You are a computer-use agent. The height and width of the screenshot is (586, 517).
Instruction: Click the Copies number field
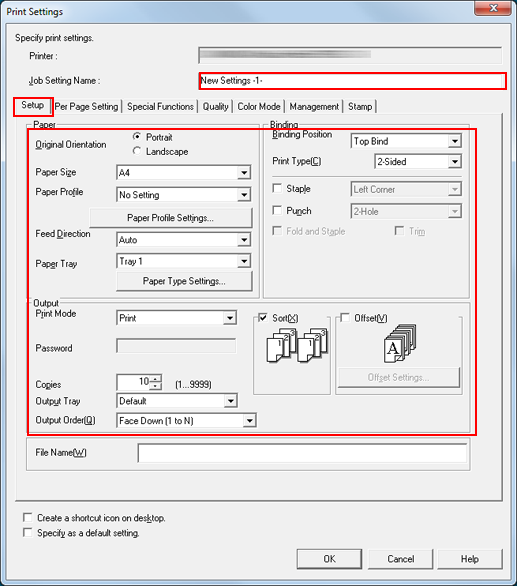(x=134, y=382)
